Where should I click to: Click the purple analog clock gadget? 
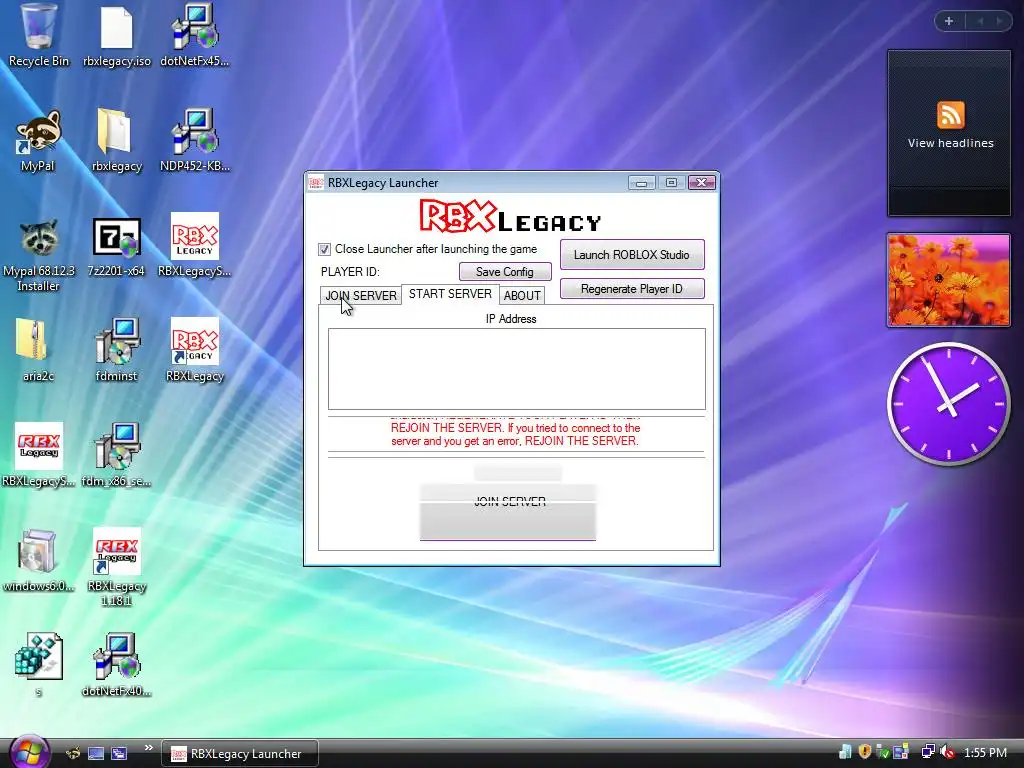pos(948,404)
